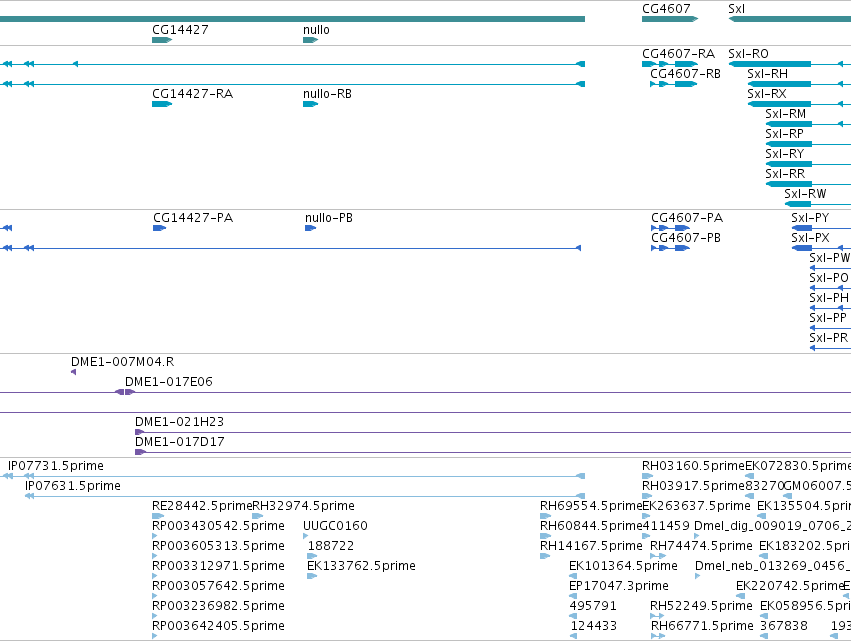Select the "Sxl-PP" protein label
The height and width of the screenshot is (641, 851).
click(x=828, y=318)
